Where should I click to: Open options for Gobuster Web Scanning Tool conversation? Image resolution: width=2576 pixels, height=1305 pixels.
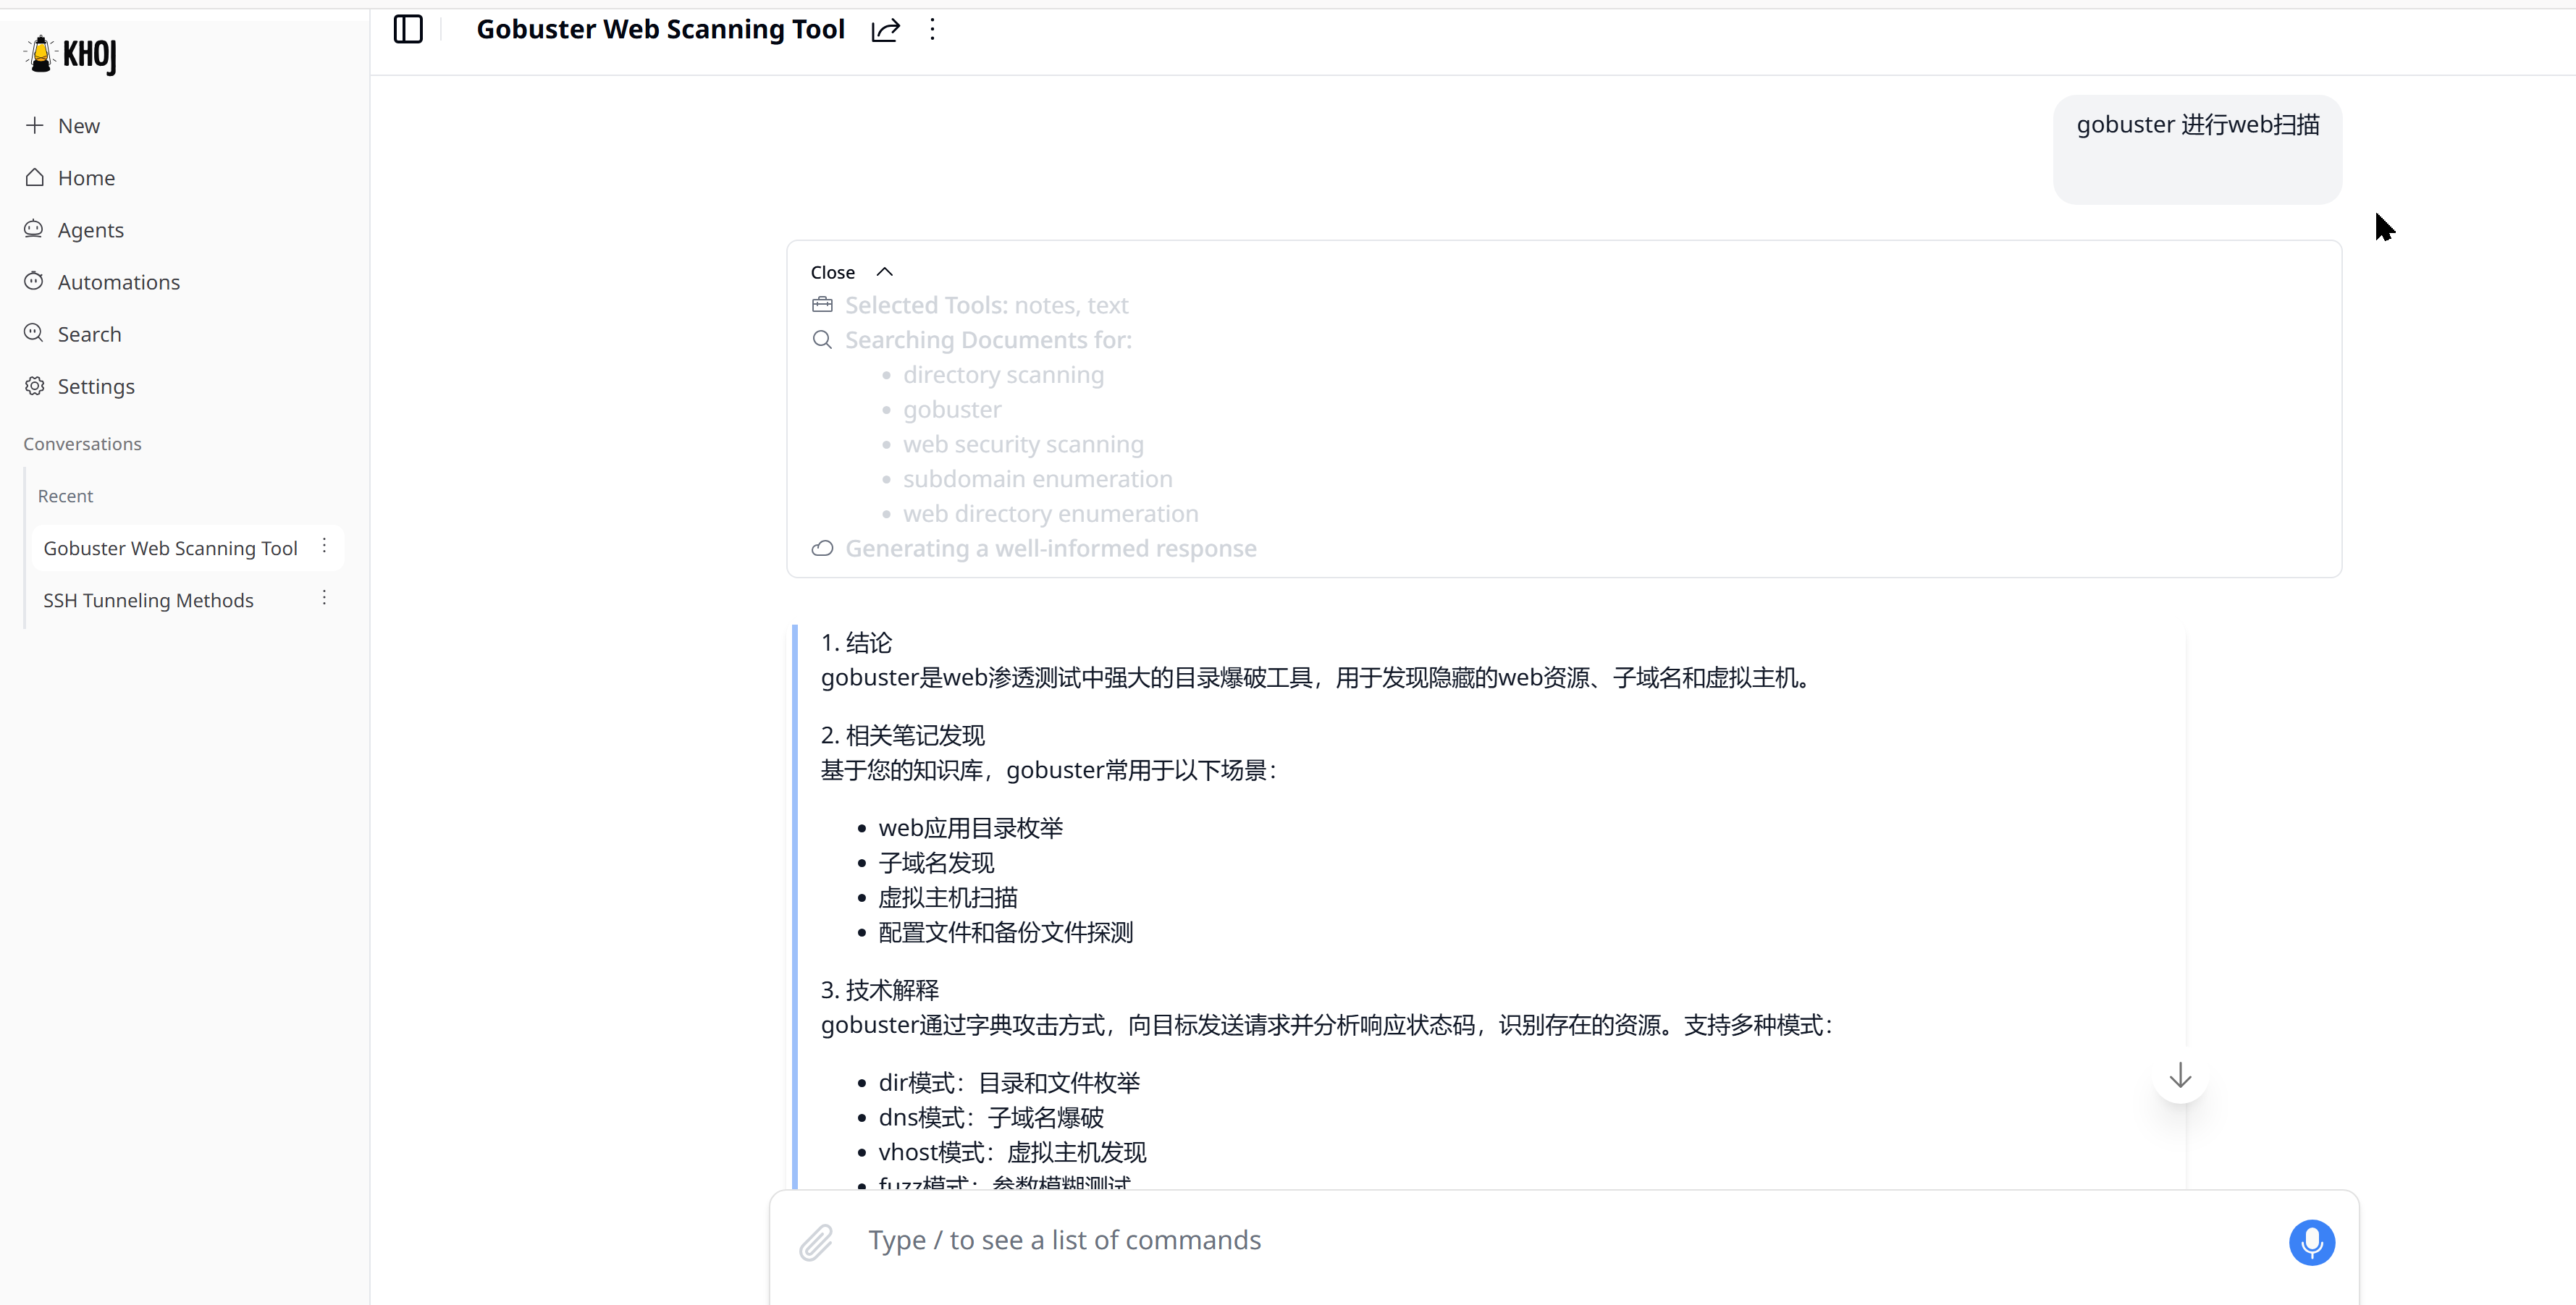(324, 546)
